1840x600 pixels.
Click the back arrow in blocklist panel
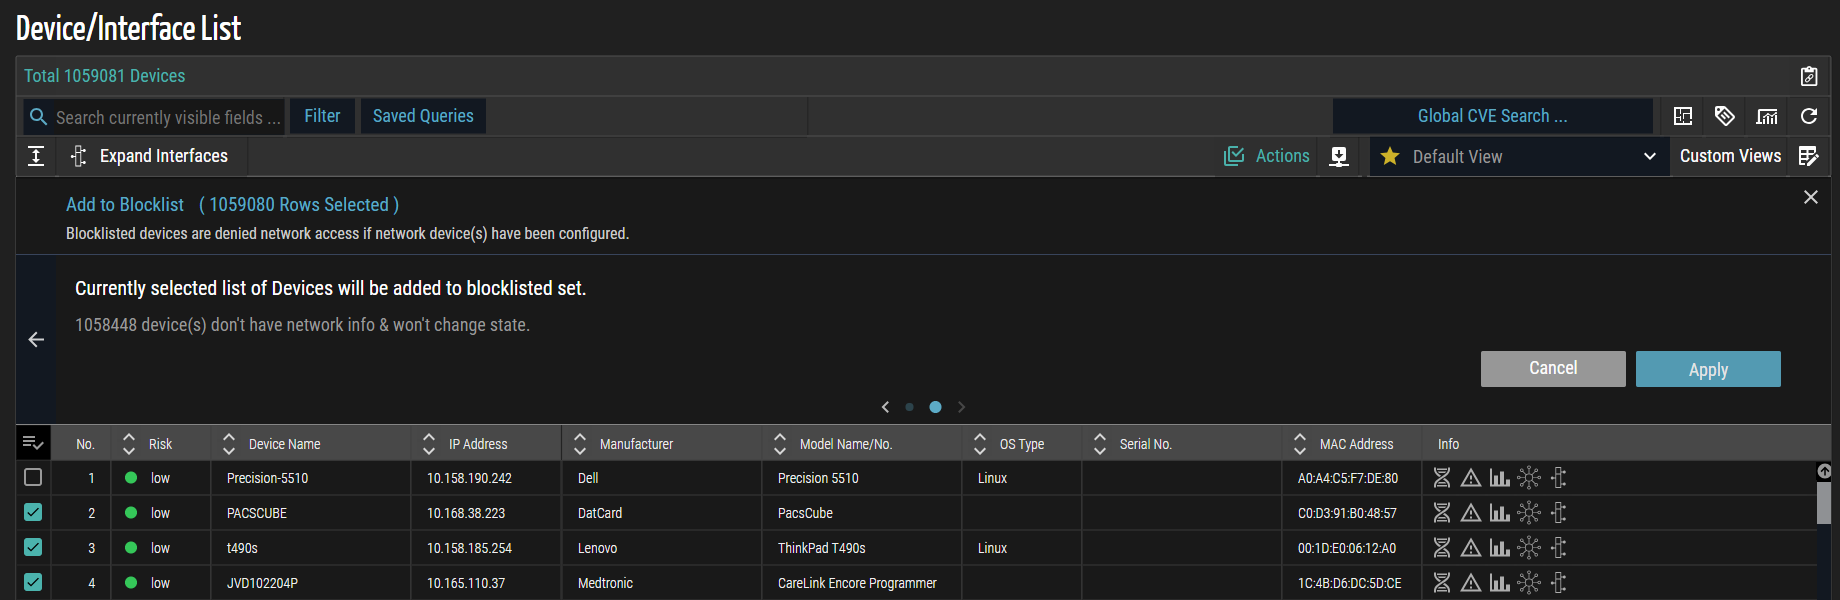(x=36, y=340)
